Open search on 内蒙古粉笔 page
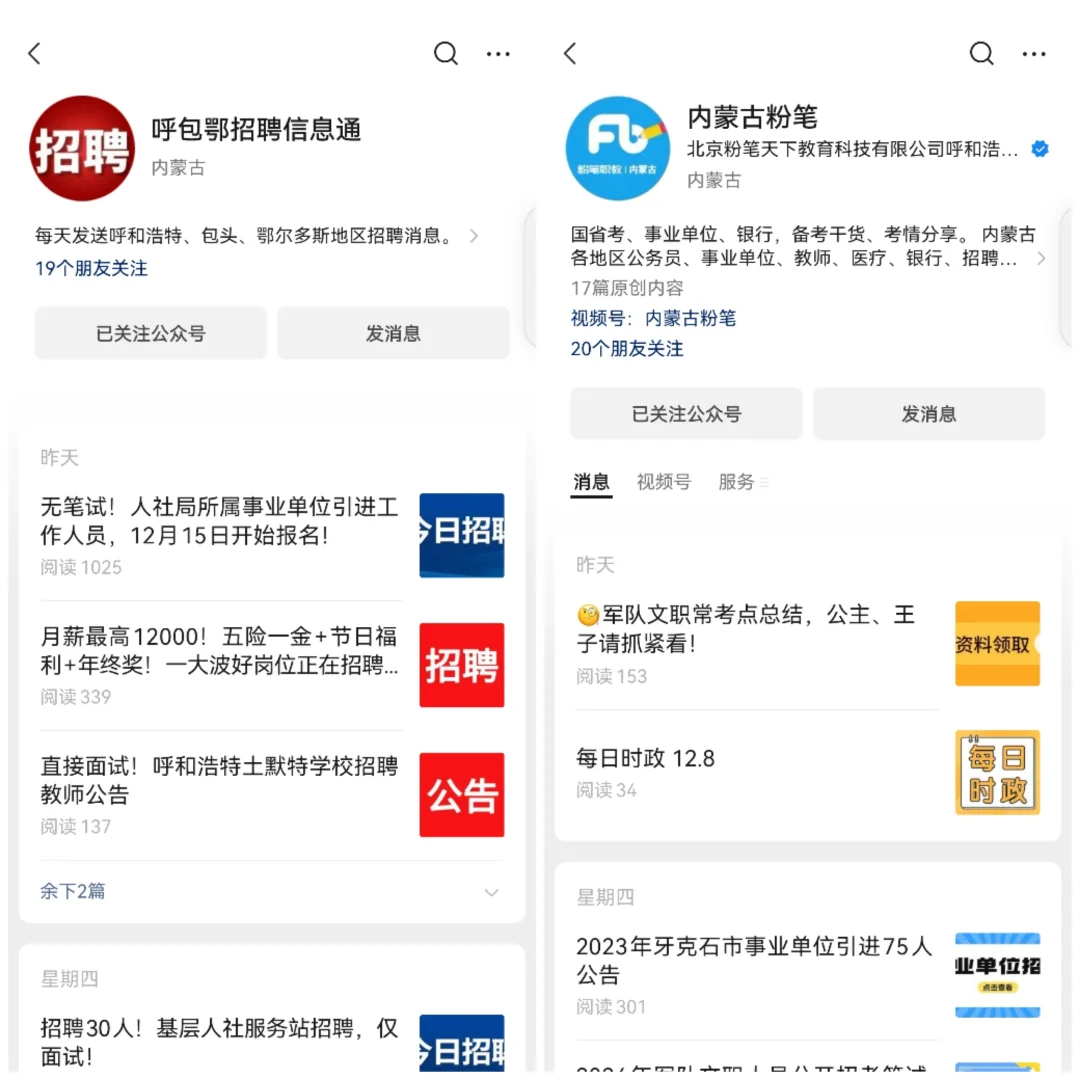Image resolution: width=1080 pixels, height=1080 pixels. [x=982, y=53]
